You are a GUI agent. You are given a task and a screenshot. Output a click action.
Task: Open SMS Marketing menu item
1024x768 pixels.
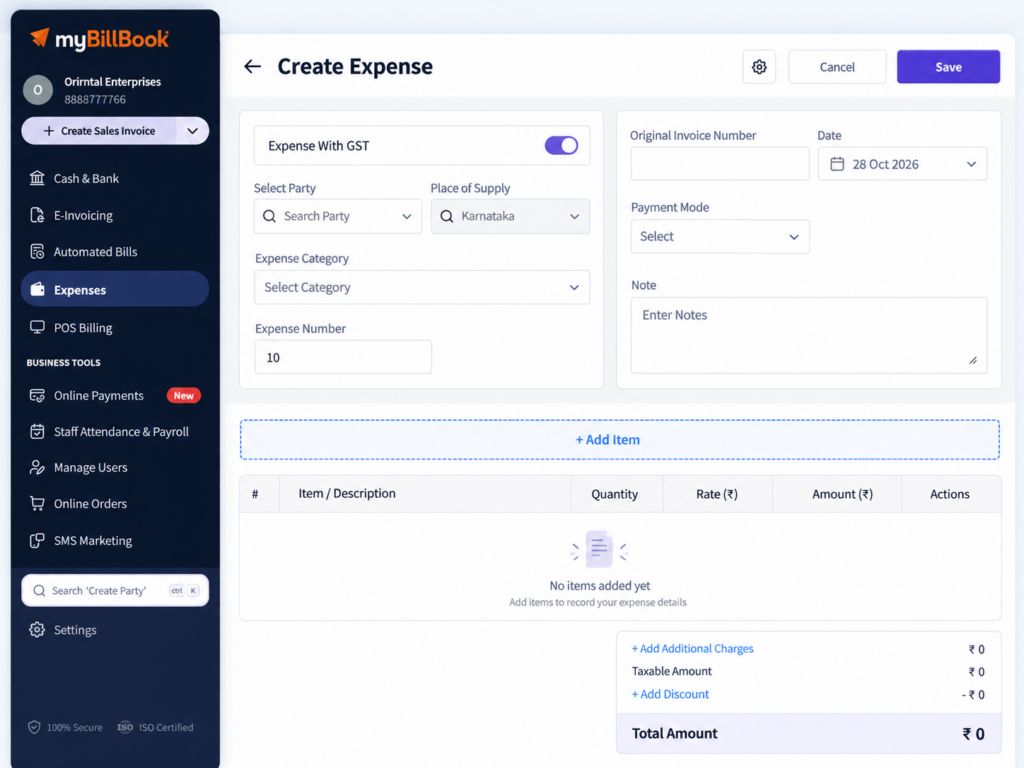click(115, 540)
